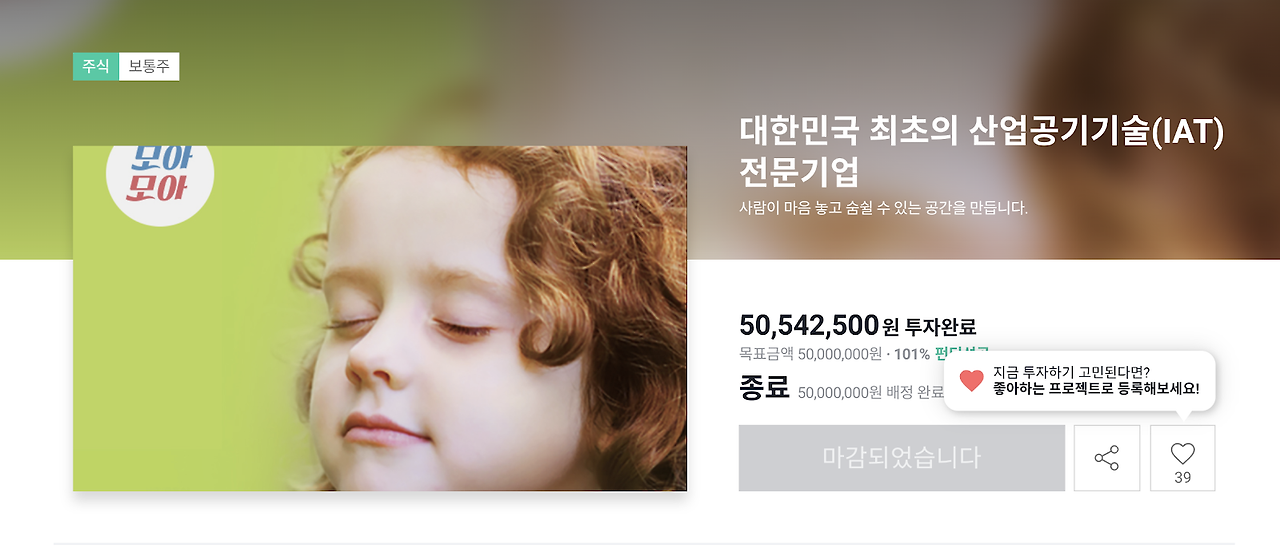This screenshot has width=1280, height=560.
Task: Click the grey 마감되었습니다 button
Action: 901,458
